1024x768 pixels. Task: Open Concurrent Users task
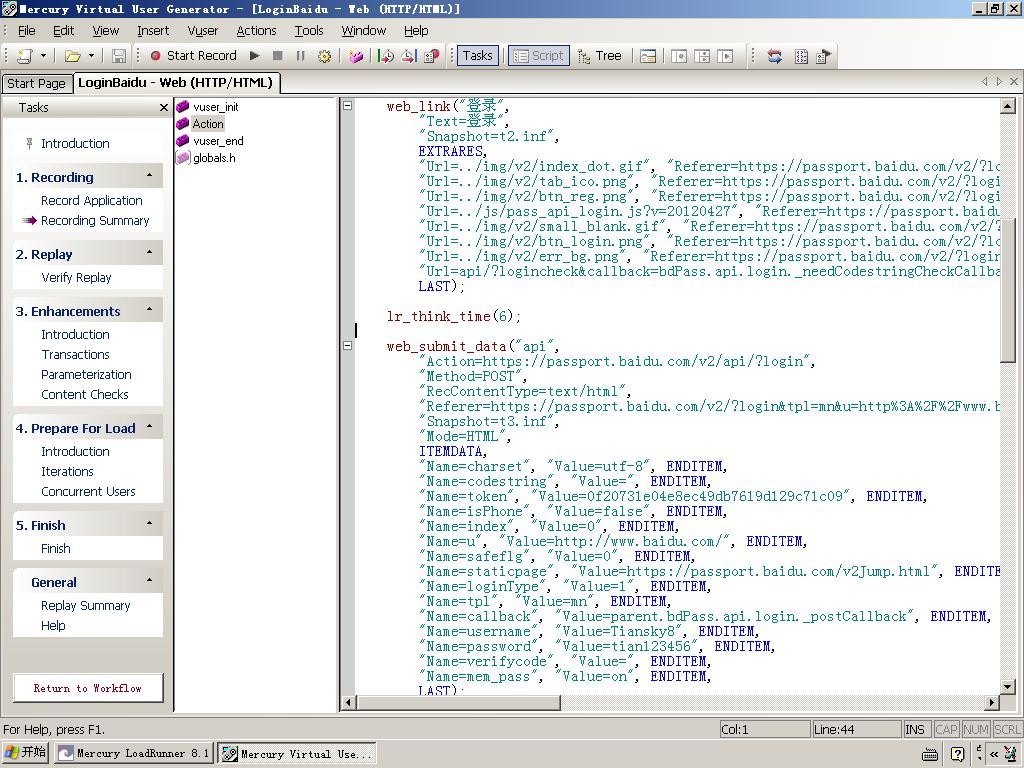click(x=88, y=492)
